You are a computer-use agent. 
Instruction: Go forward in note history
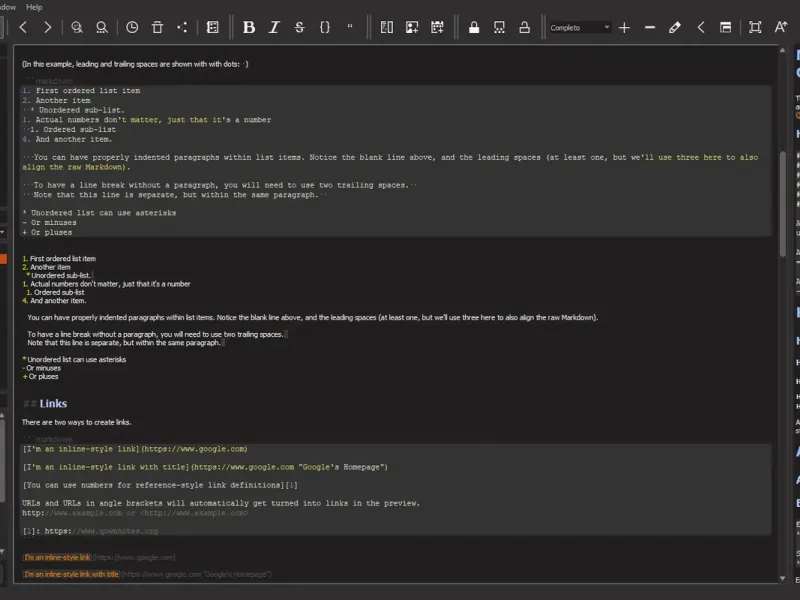(x=47, y=28)
